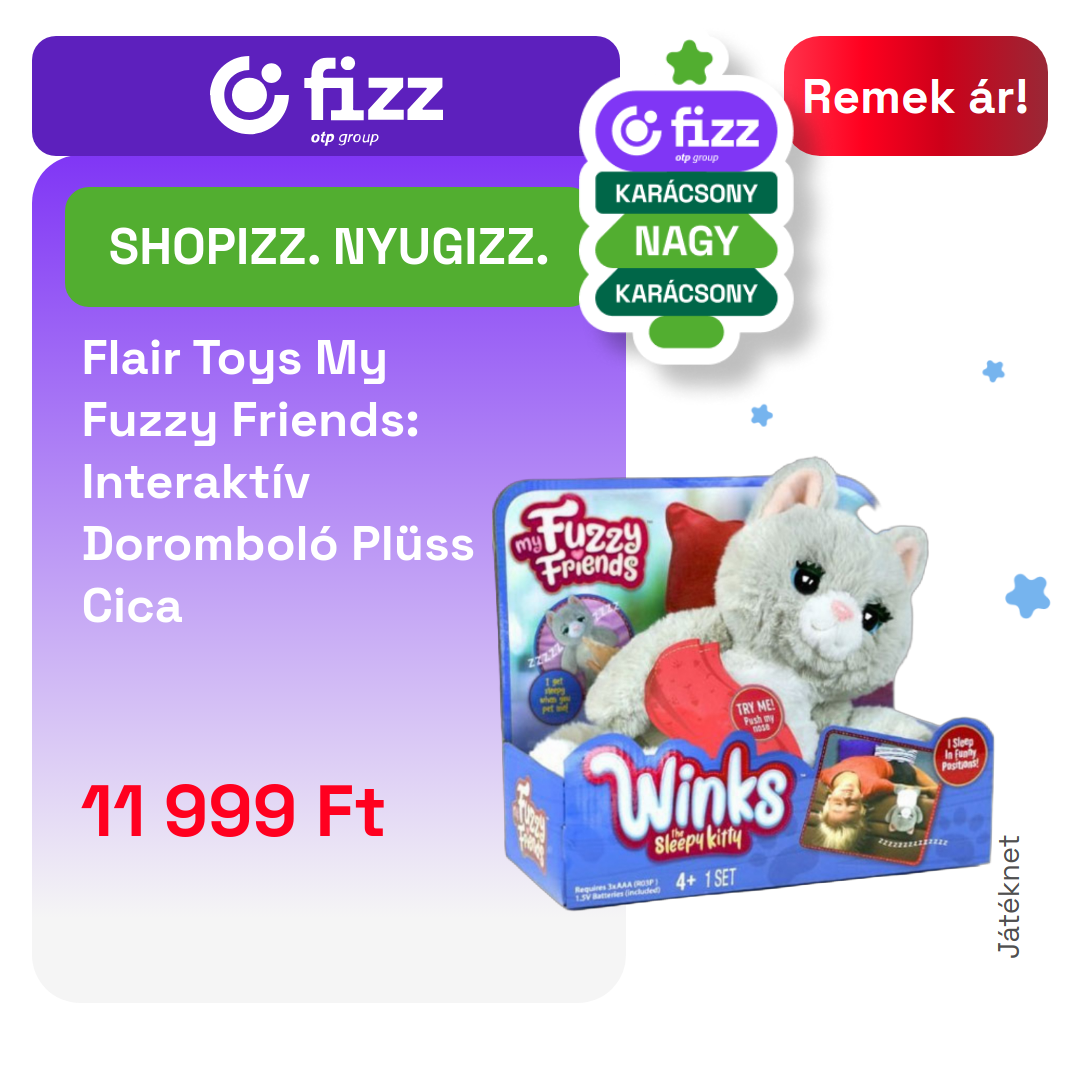The height and width of the screenshot is (1080, 1080).
Task: Click the NAGY tree label
Action: [x=686, y=242]
